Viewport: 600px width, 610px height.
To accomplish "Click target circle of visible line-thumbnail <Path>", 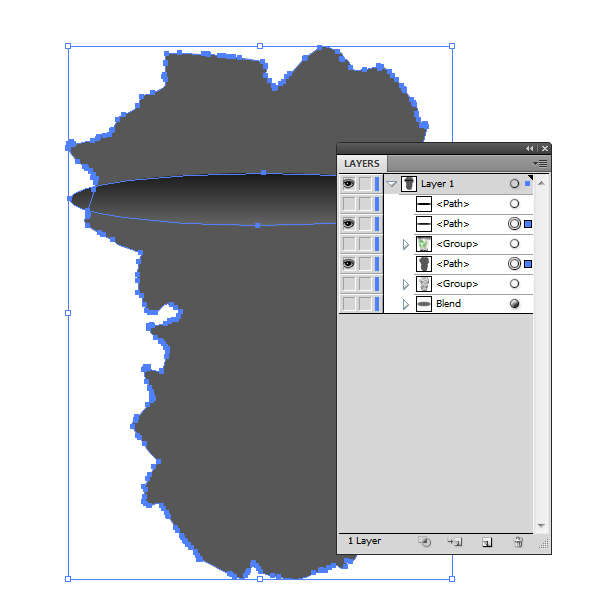I will point(514,224).
